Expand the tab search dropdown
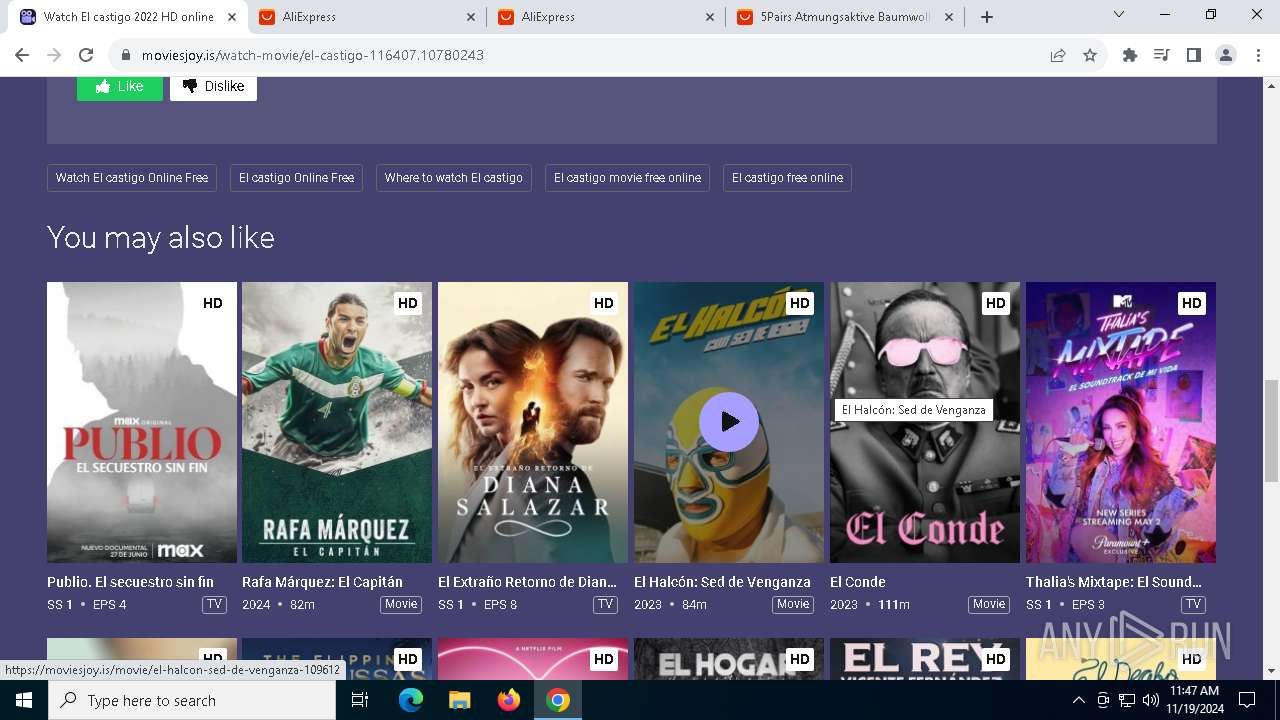Viewport: 1280px width, 720px height. (x=1119, y=15)
